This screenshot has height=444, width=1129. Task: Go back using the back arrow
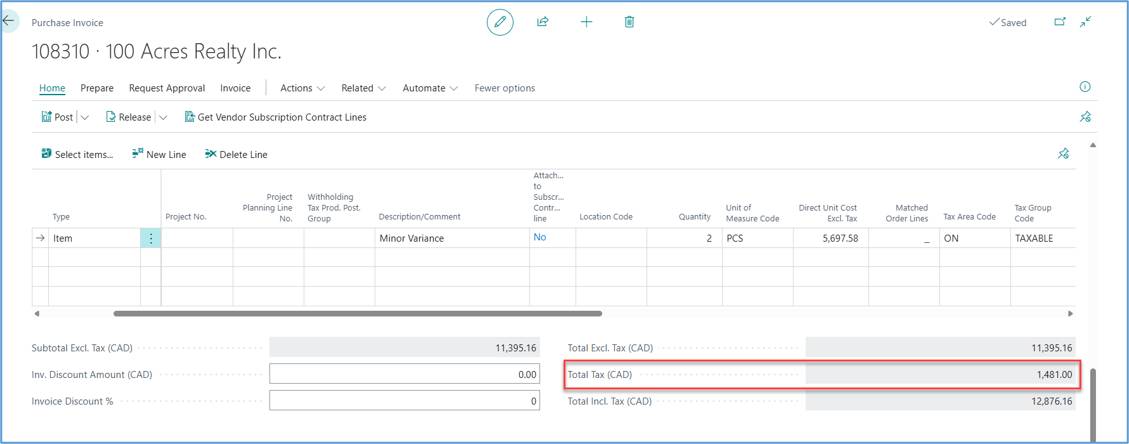coord(8,21)
